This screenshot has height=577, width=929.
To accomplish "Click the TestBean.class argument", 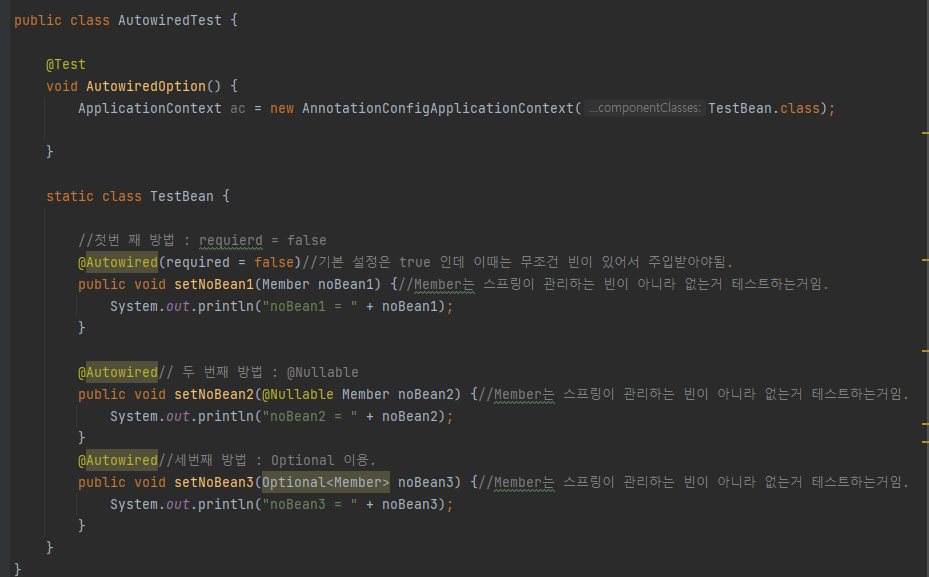I will [764, 108].
